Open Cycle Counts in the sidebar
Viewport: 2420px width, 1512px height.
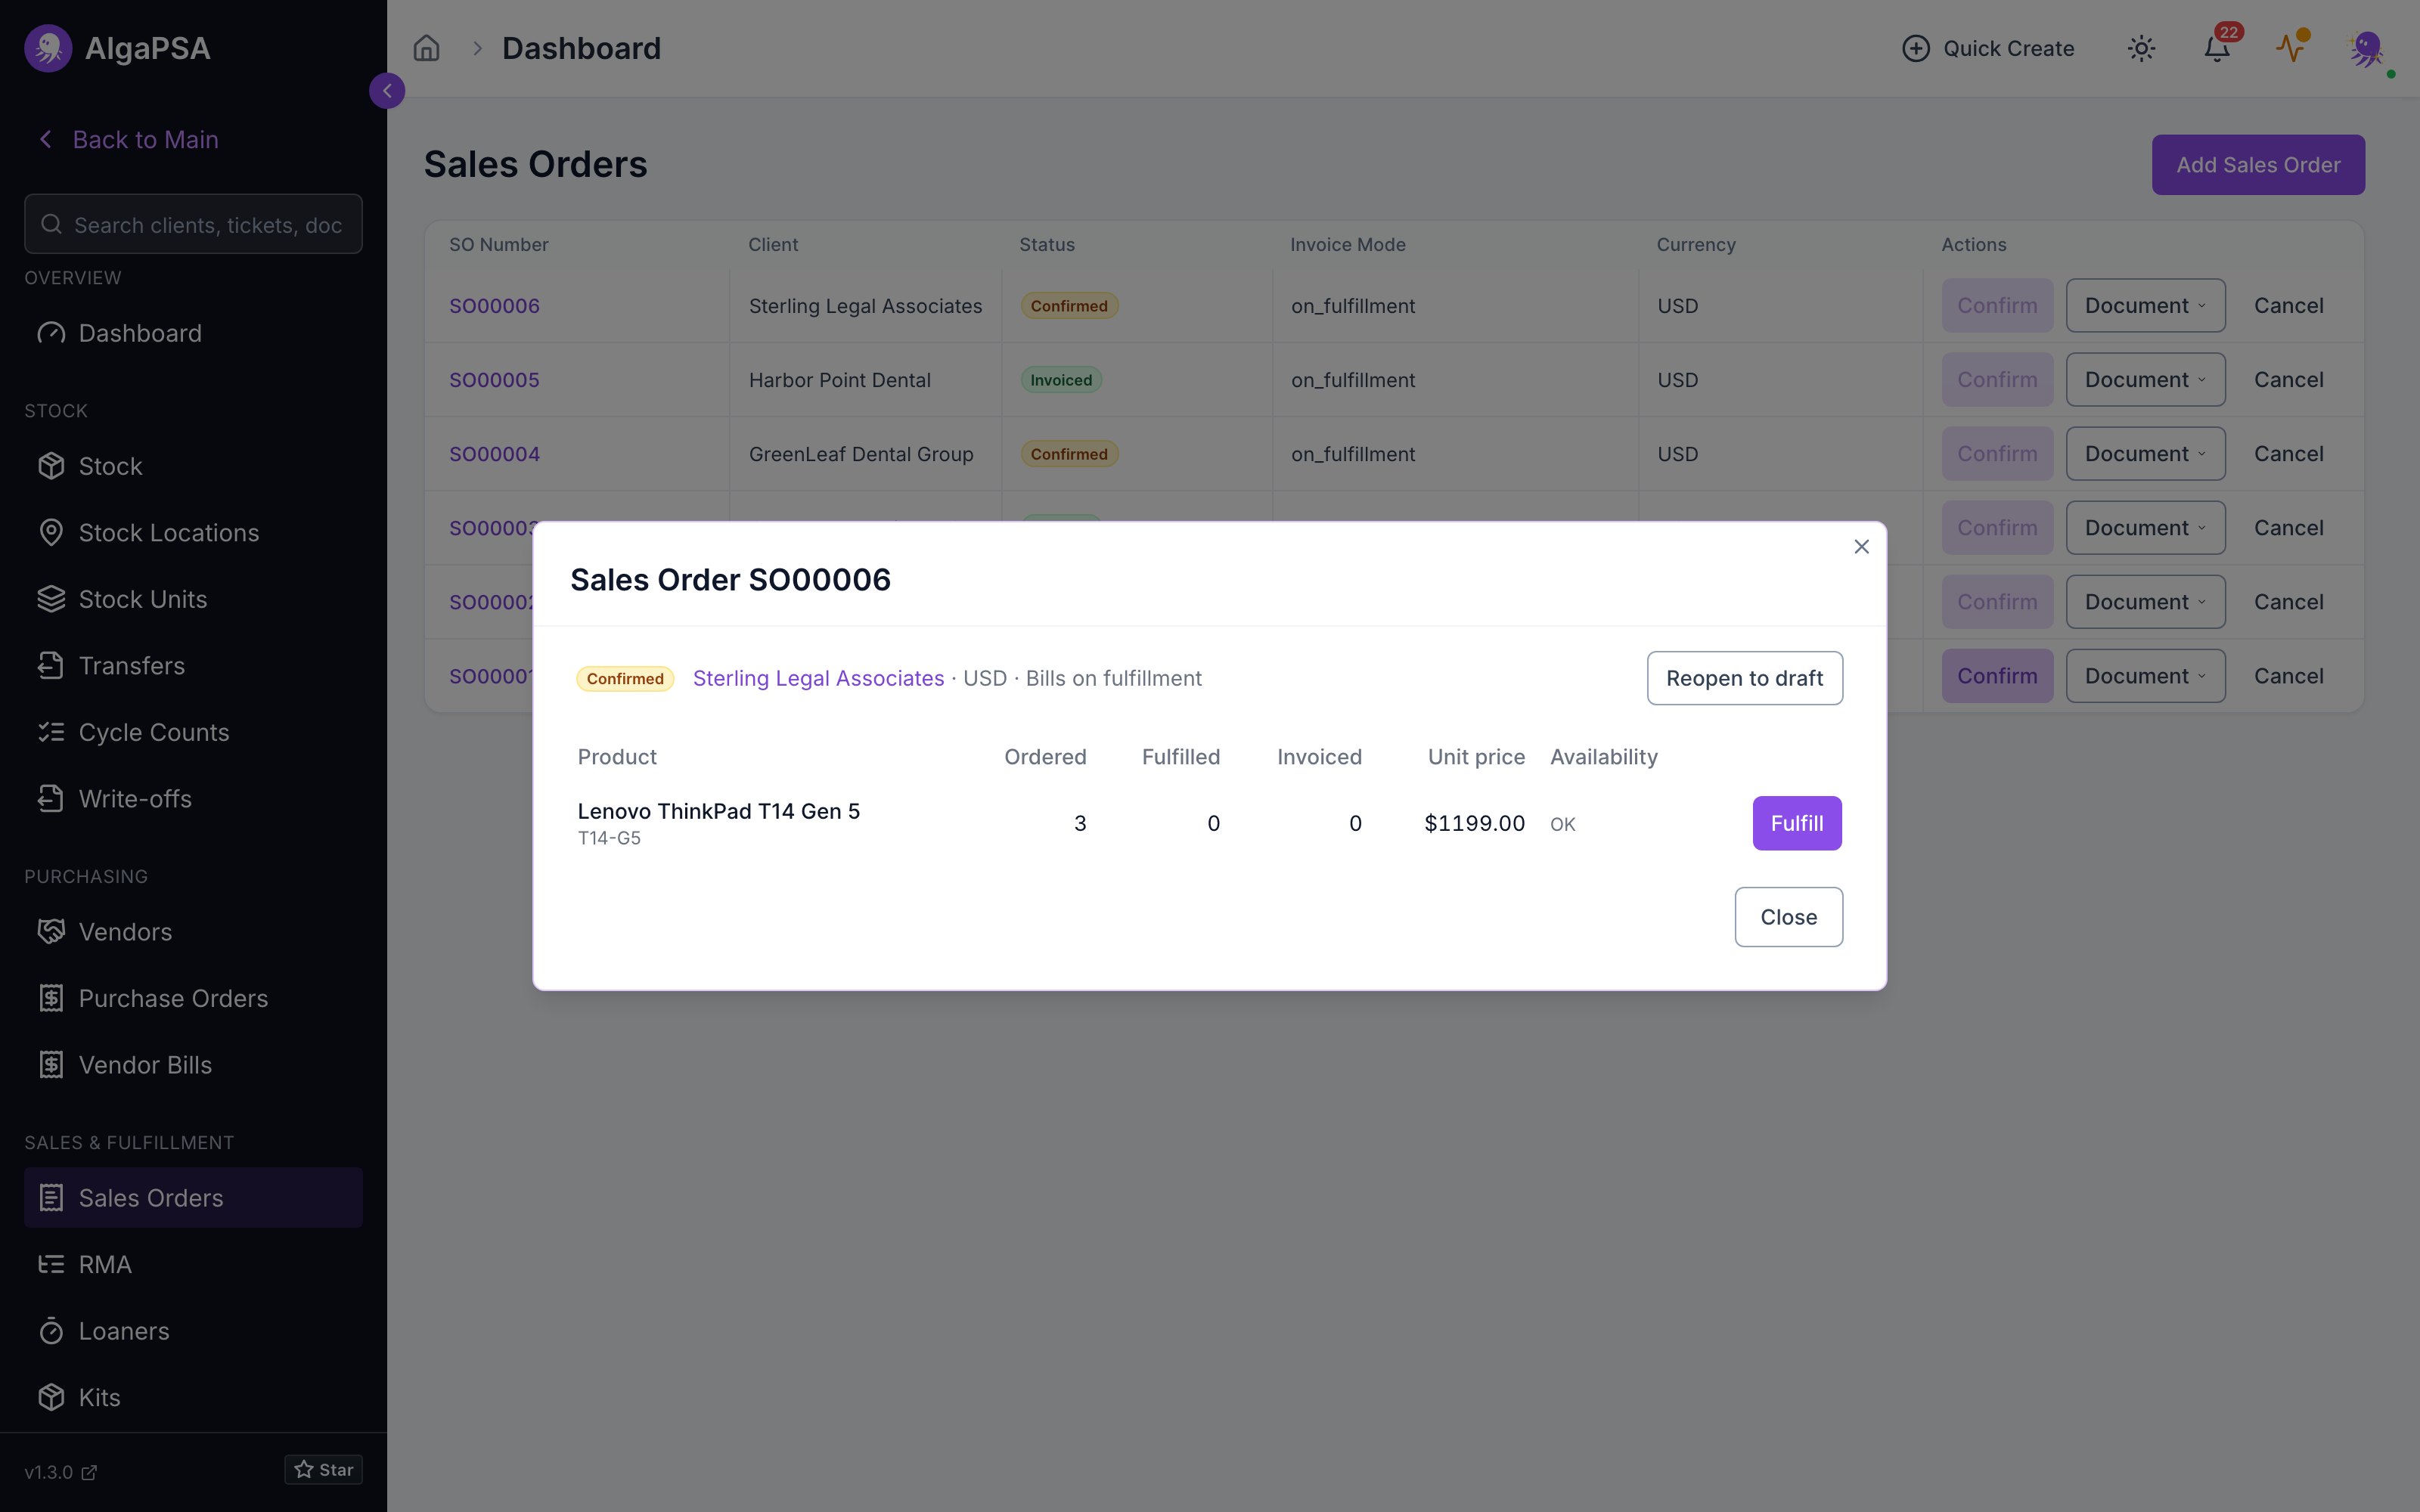193,732
